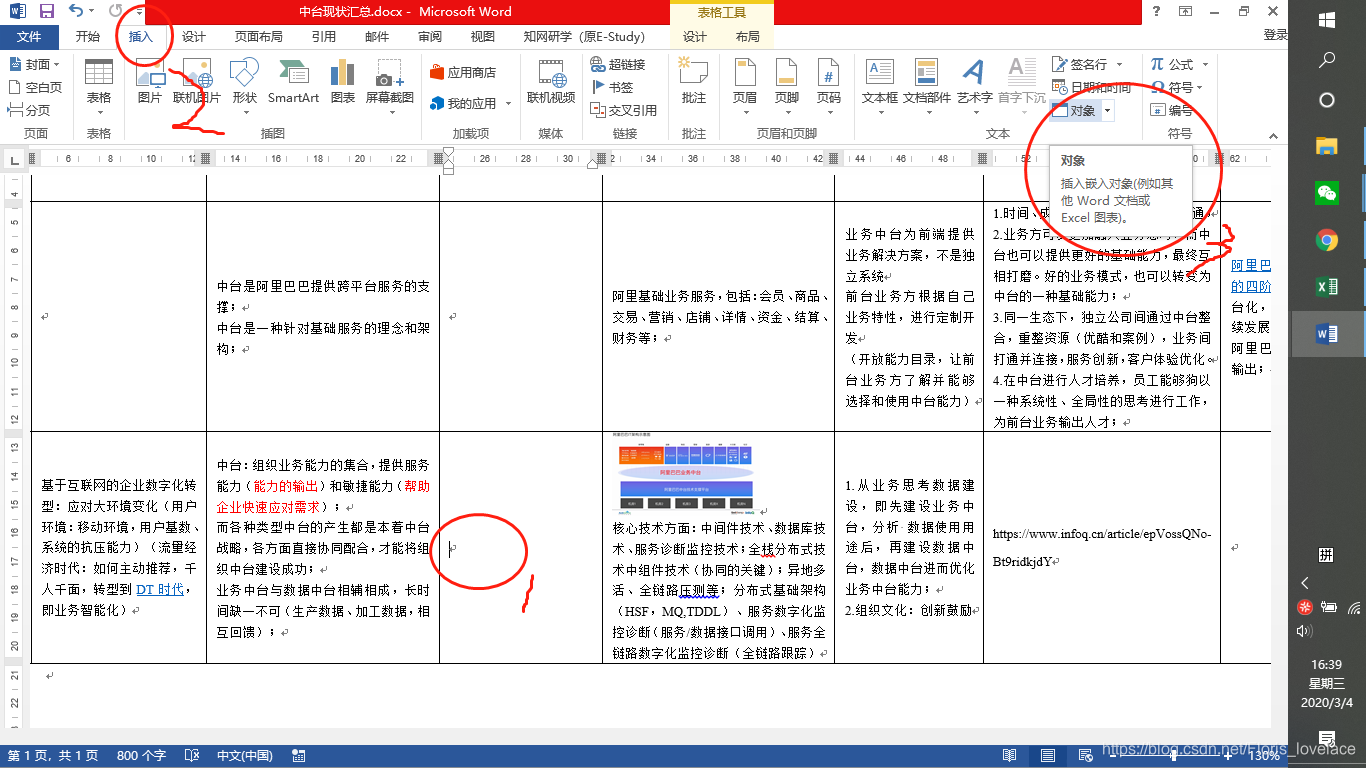The image size is (1366, 768).
Task: Insert an embedded 对象 object
Action: click(x=1075, y=110)
